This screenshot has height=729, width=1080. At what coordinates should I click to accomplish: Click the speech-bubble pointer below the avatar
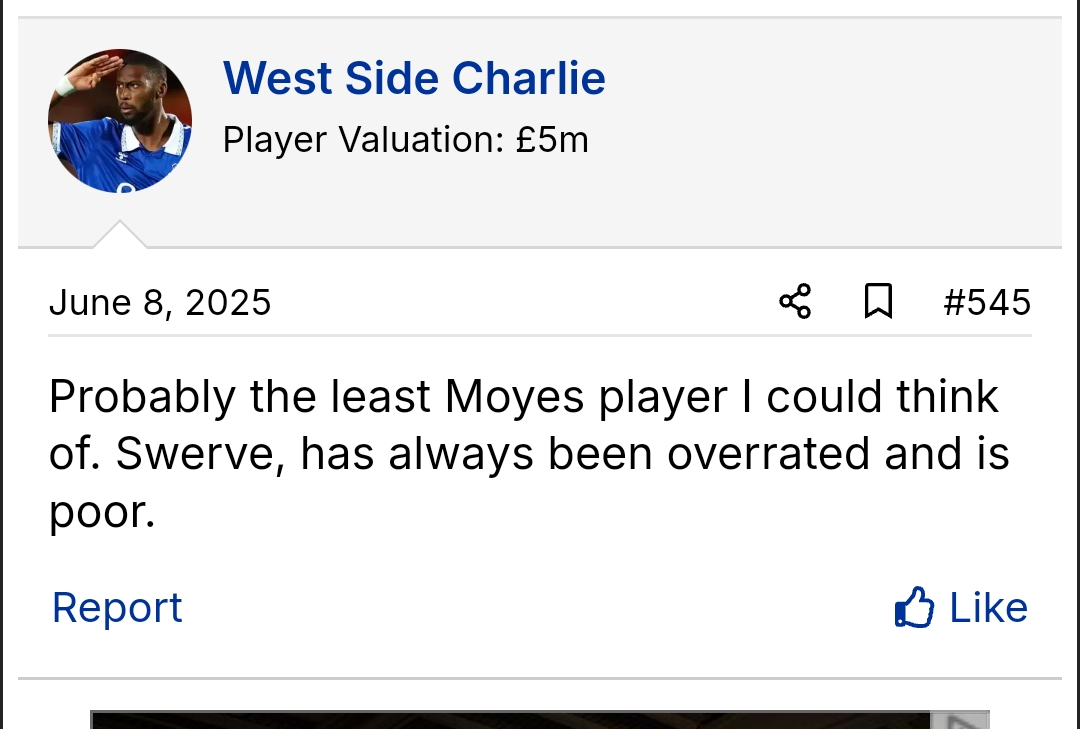tap(120, 236)
